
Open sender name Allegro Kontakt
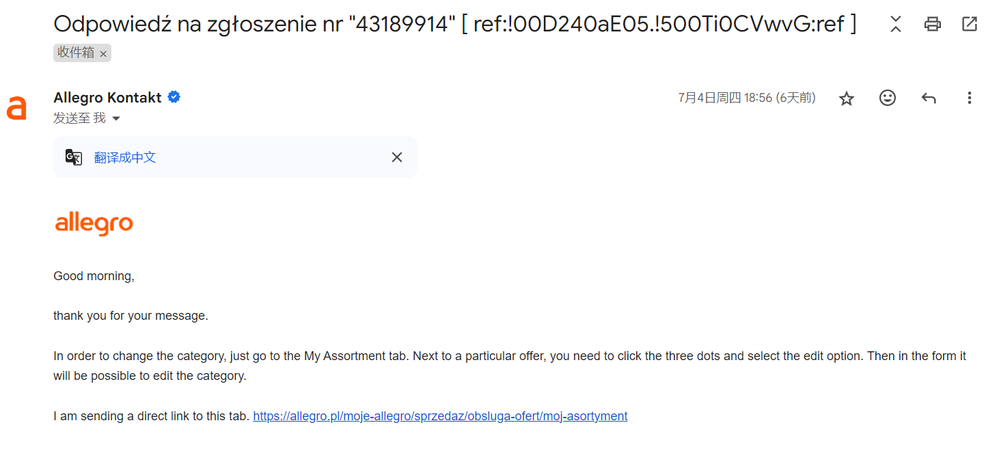click(x=108, y=97)
